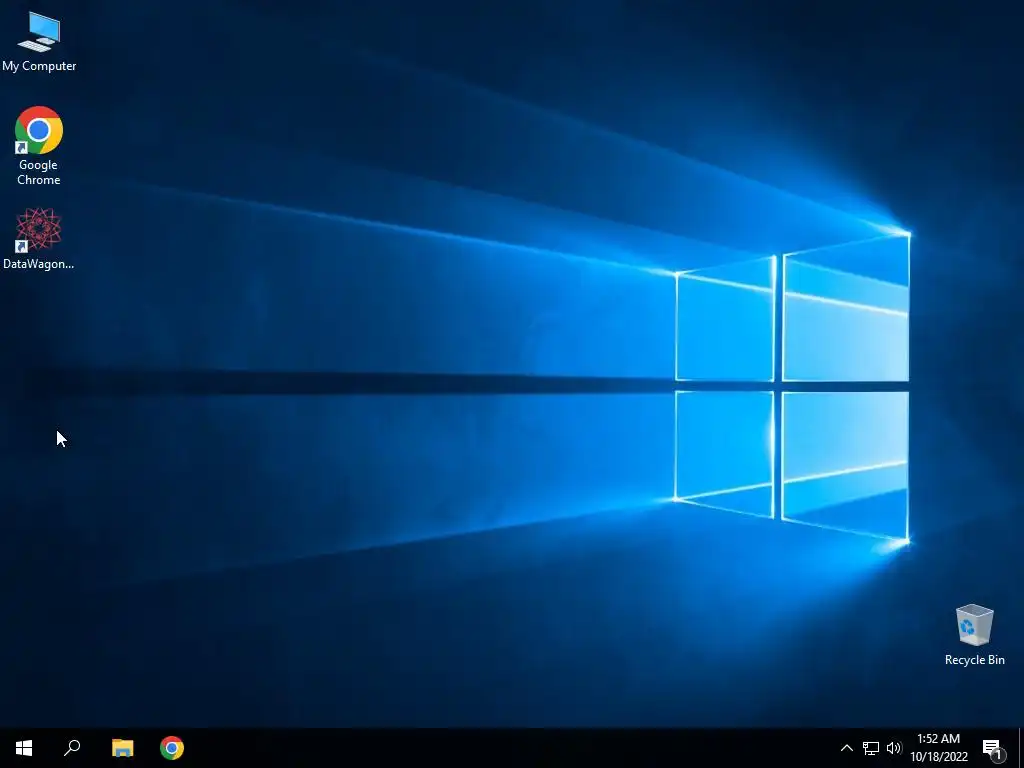Open the taskbar search magnifier

pyautogui.click(x=72, y=748)
